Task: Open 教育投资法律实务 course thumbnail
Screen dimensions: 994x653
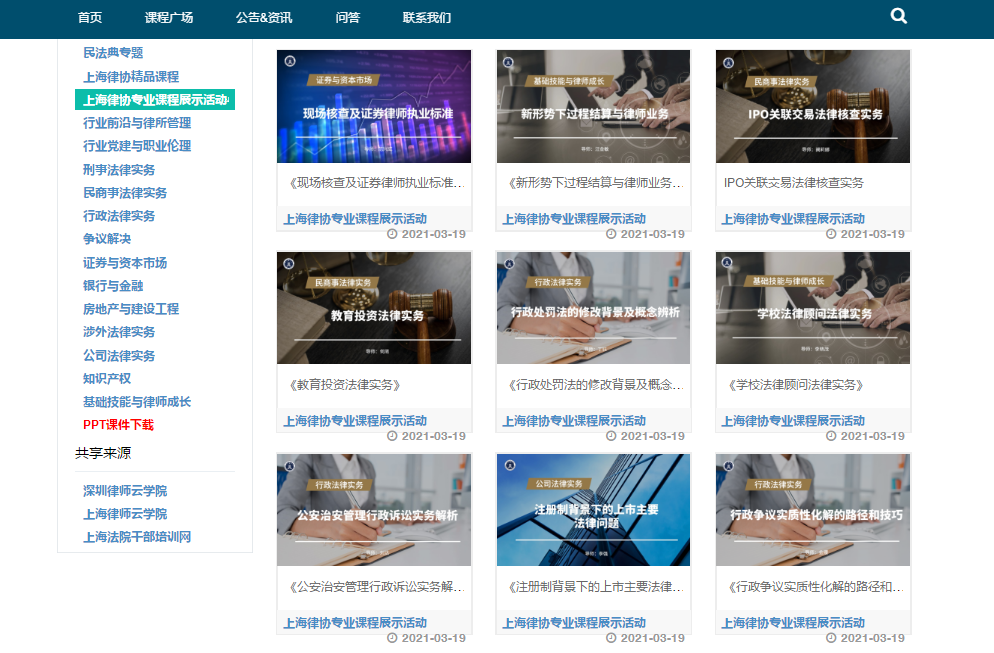Action: [374, 308]
